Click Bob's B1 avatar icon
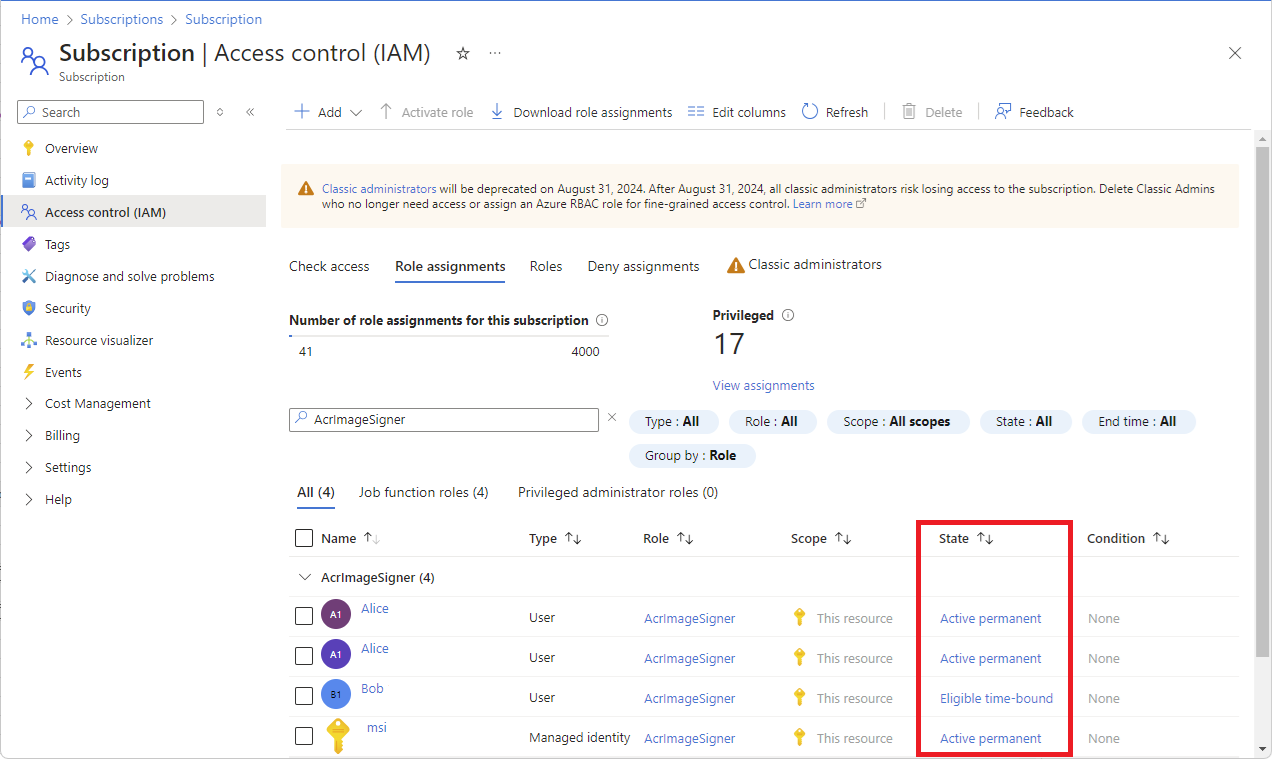1272x759 pixels. coord(336,694)
